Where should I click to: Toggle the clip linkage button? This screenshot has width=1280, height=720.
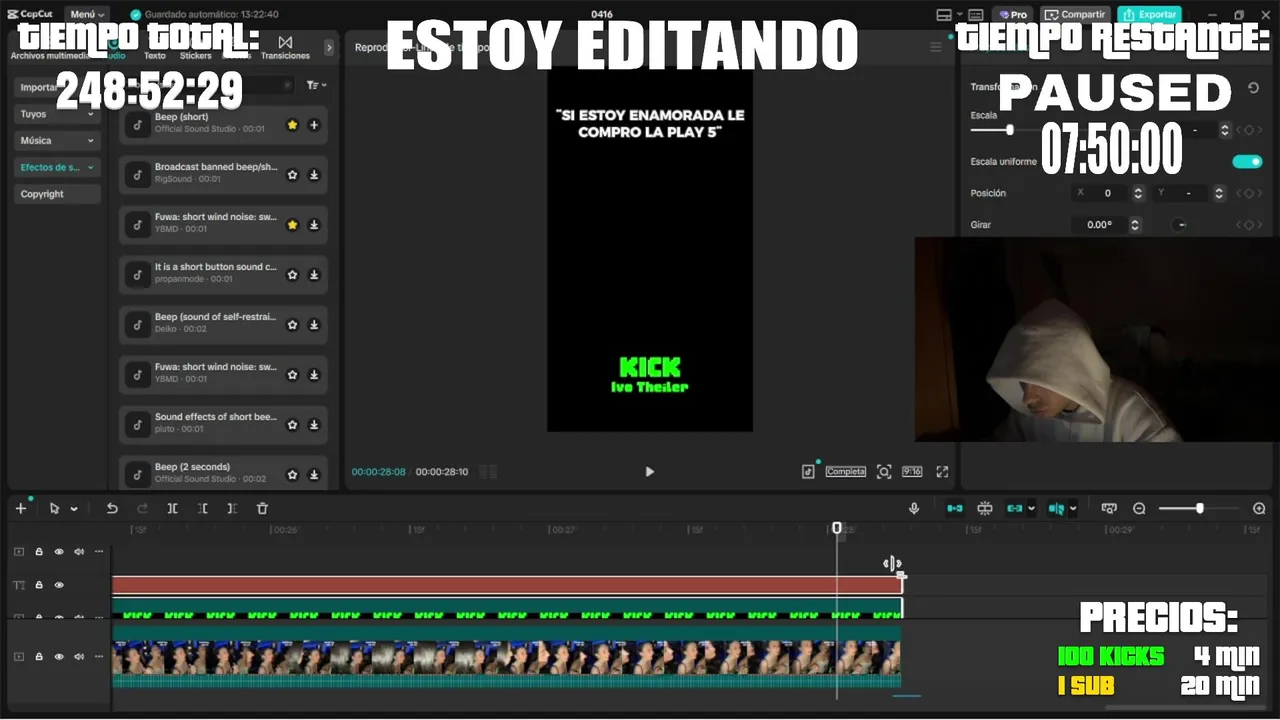tap(1015, 508)
